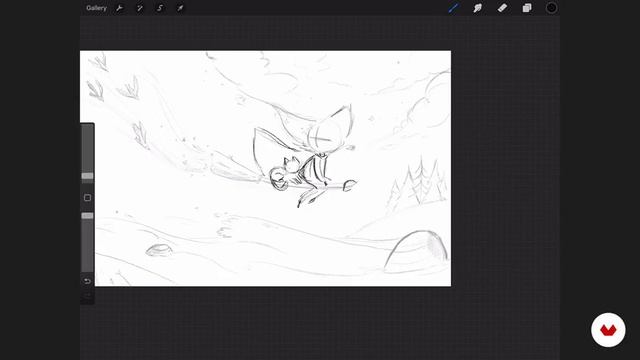Viewport: 640px width, 360px height.
Task: Undo the last stroke
Action: point(87,281)
